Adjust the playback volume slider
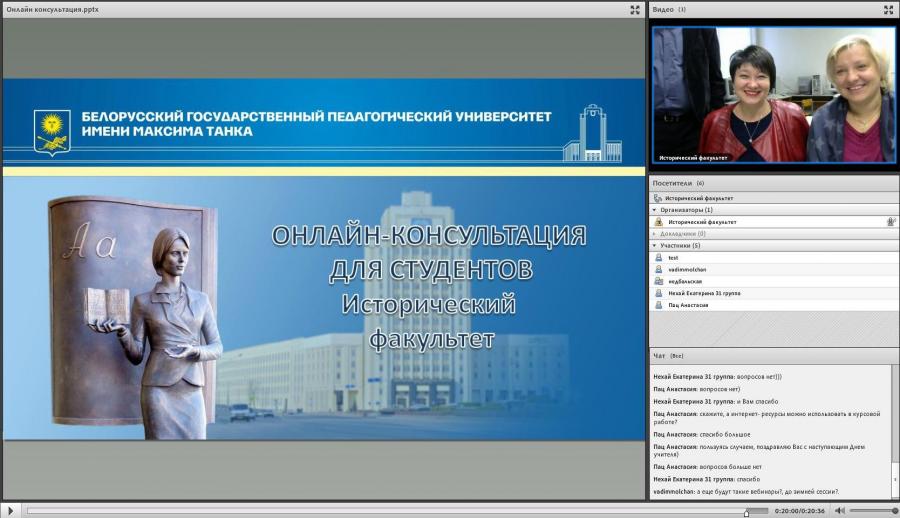Image resolution: width=900 pixels, height=518 pixels. [x=873, y=511]
